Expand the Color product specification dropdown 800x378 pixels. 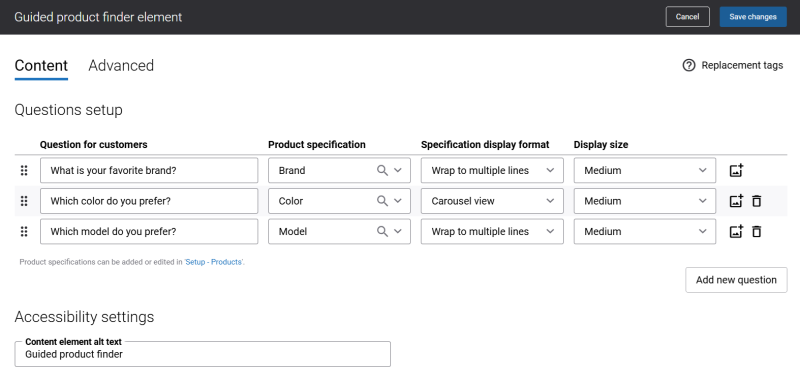(x=398, y=201)
